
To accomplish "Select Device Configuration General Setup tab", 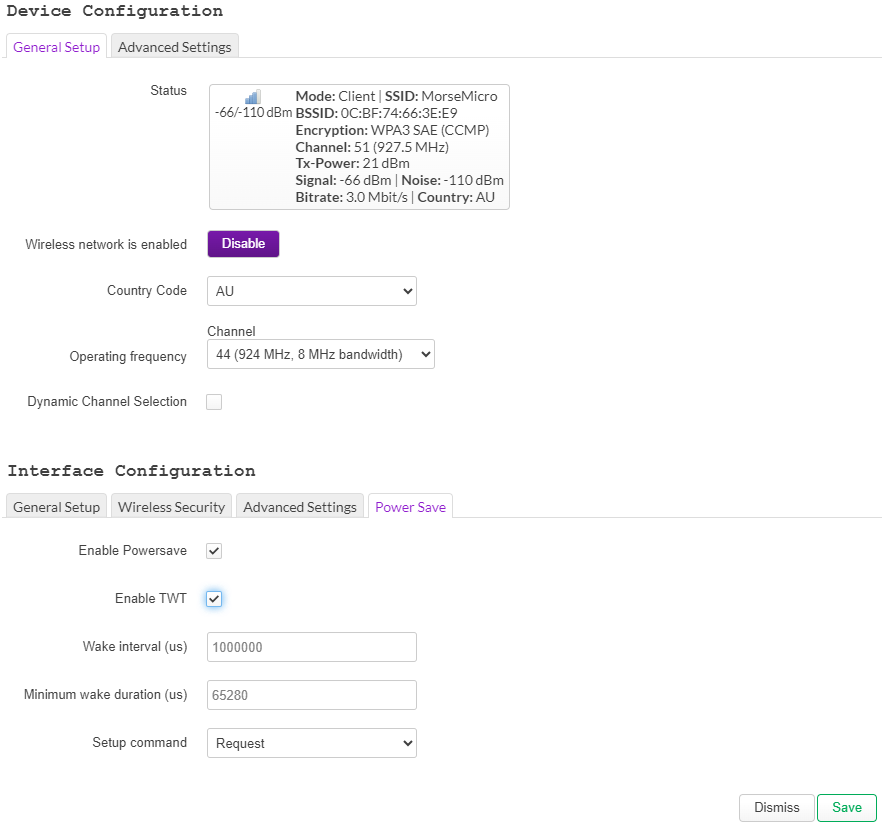I will [x=56, y=47].
